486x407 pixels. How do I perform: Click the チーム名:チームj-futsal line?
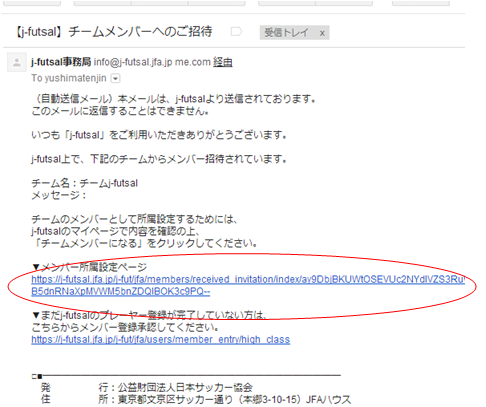click(x=85, y=183)
